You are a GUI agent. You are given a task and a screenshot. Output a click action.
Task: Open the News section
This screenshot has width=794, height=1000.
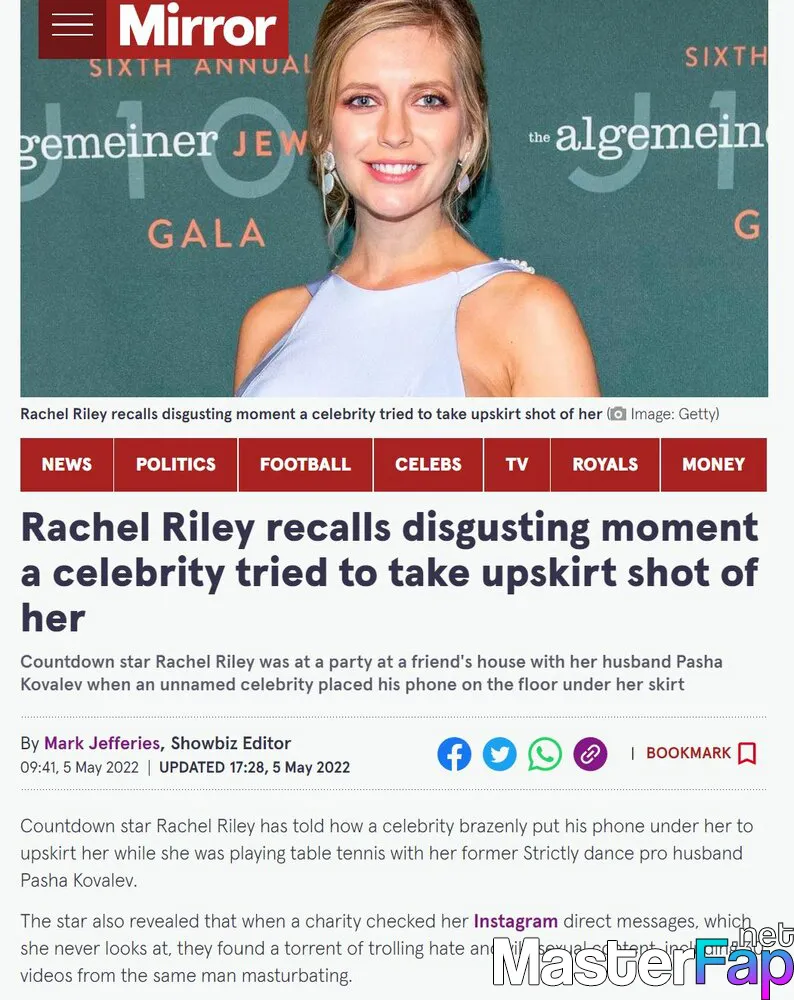coord(67,464)
